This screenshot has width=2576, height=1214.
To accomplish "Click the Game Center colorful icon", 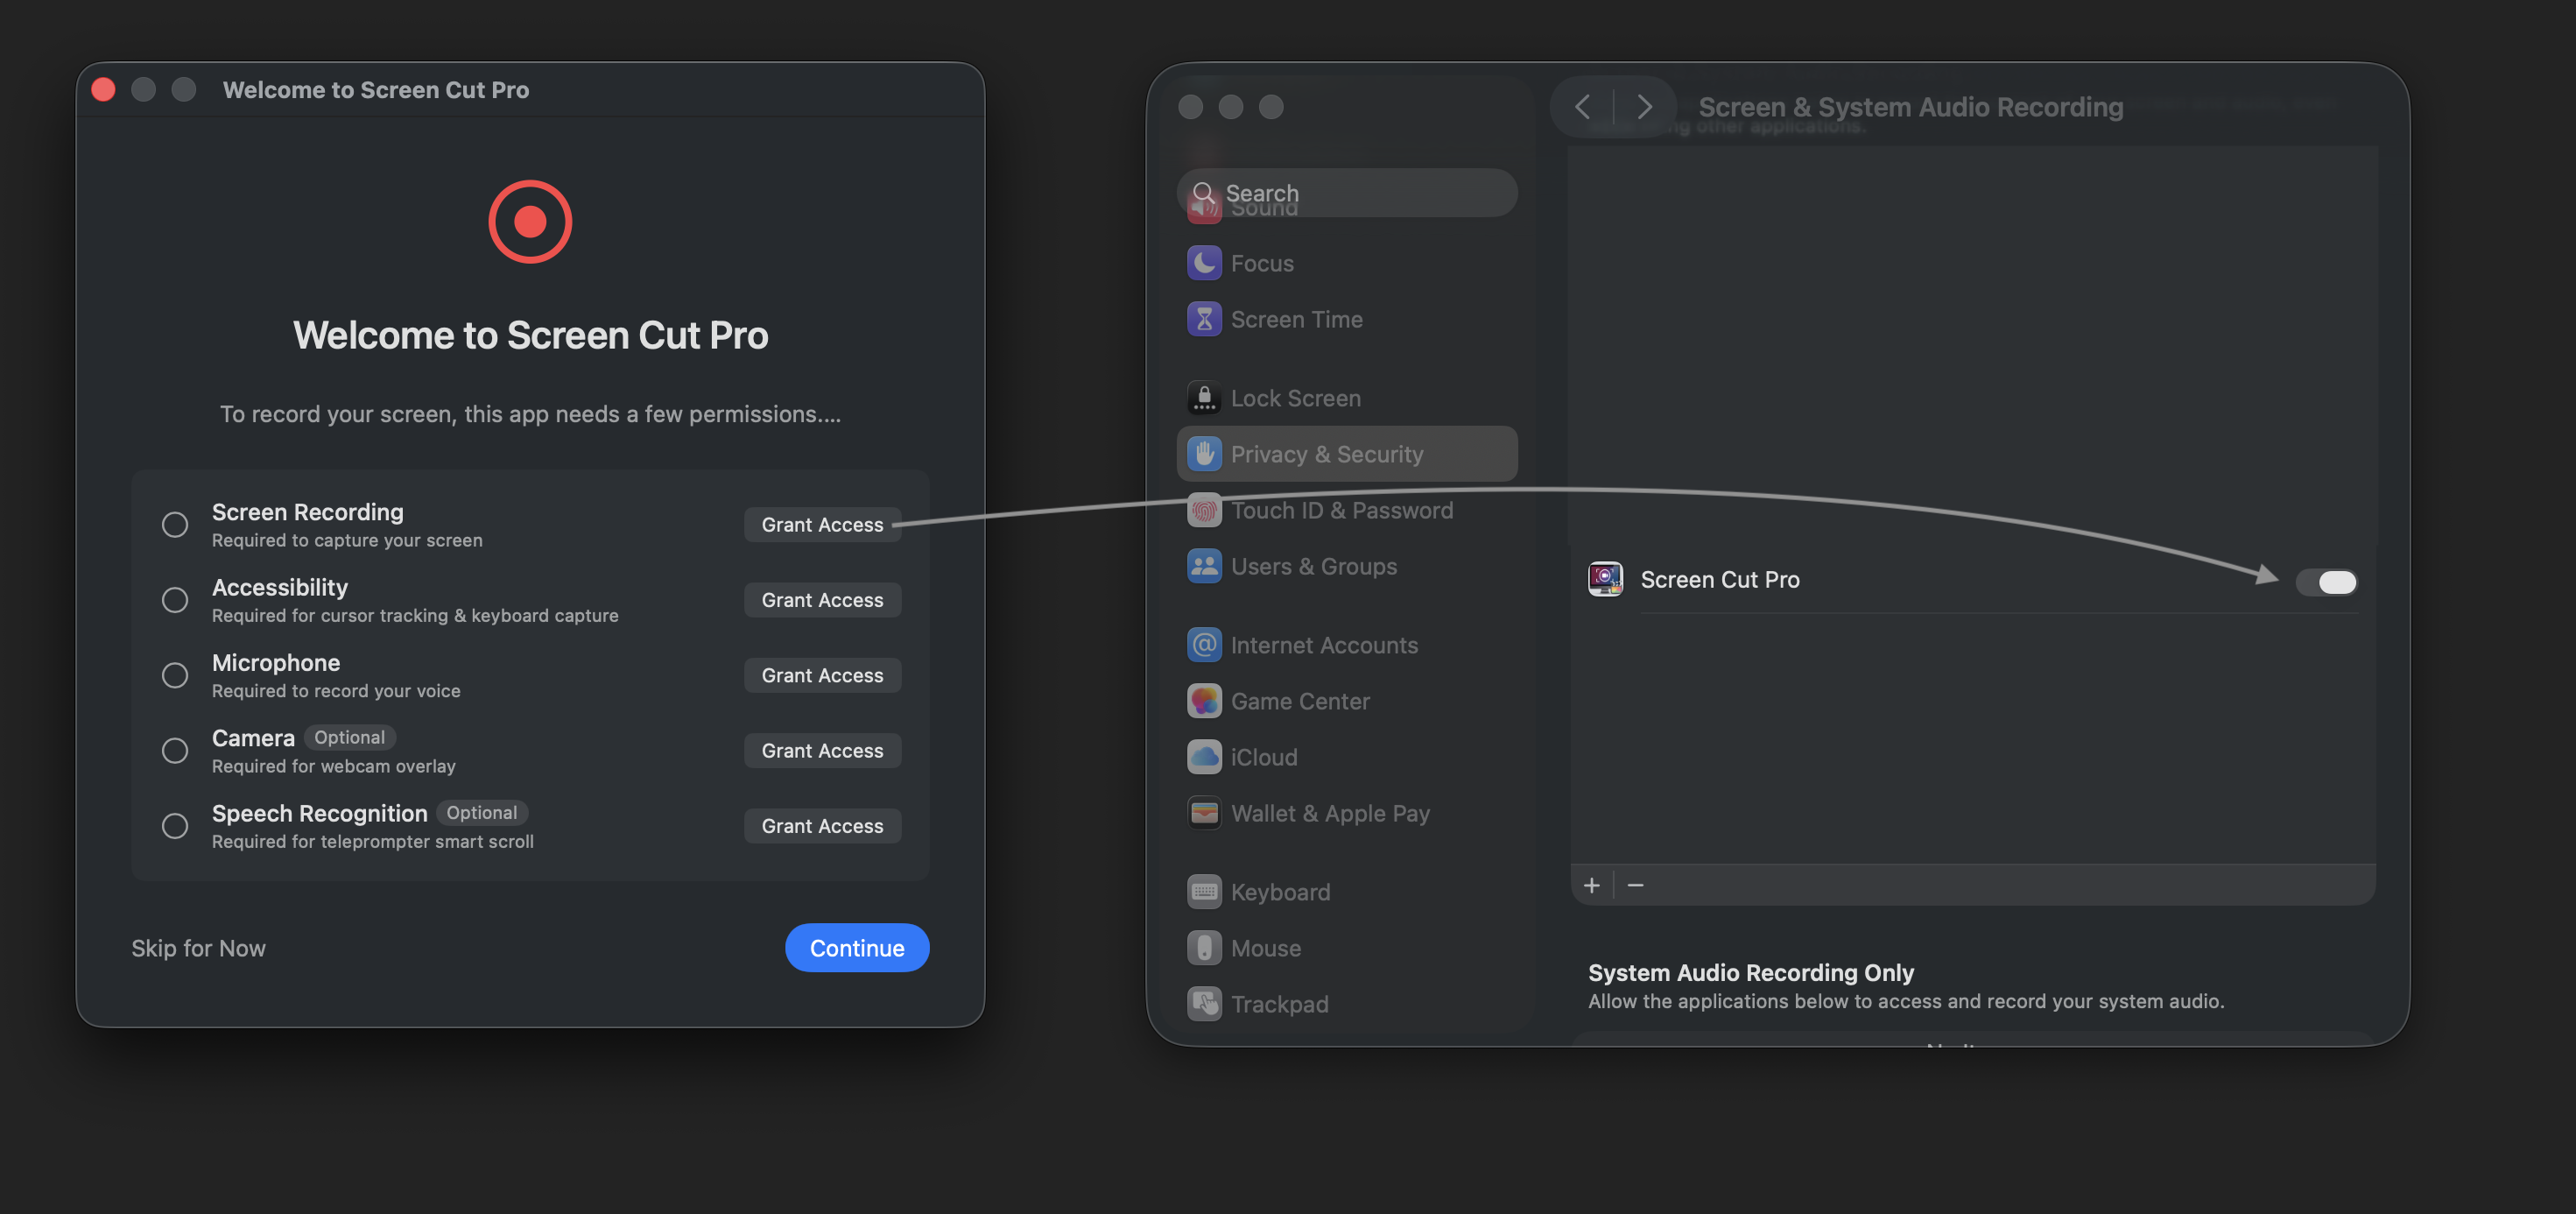I will coord(1204,701).
